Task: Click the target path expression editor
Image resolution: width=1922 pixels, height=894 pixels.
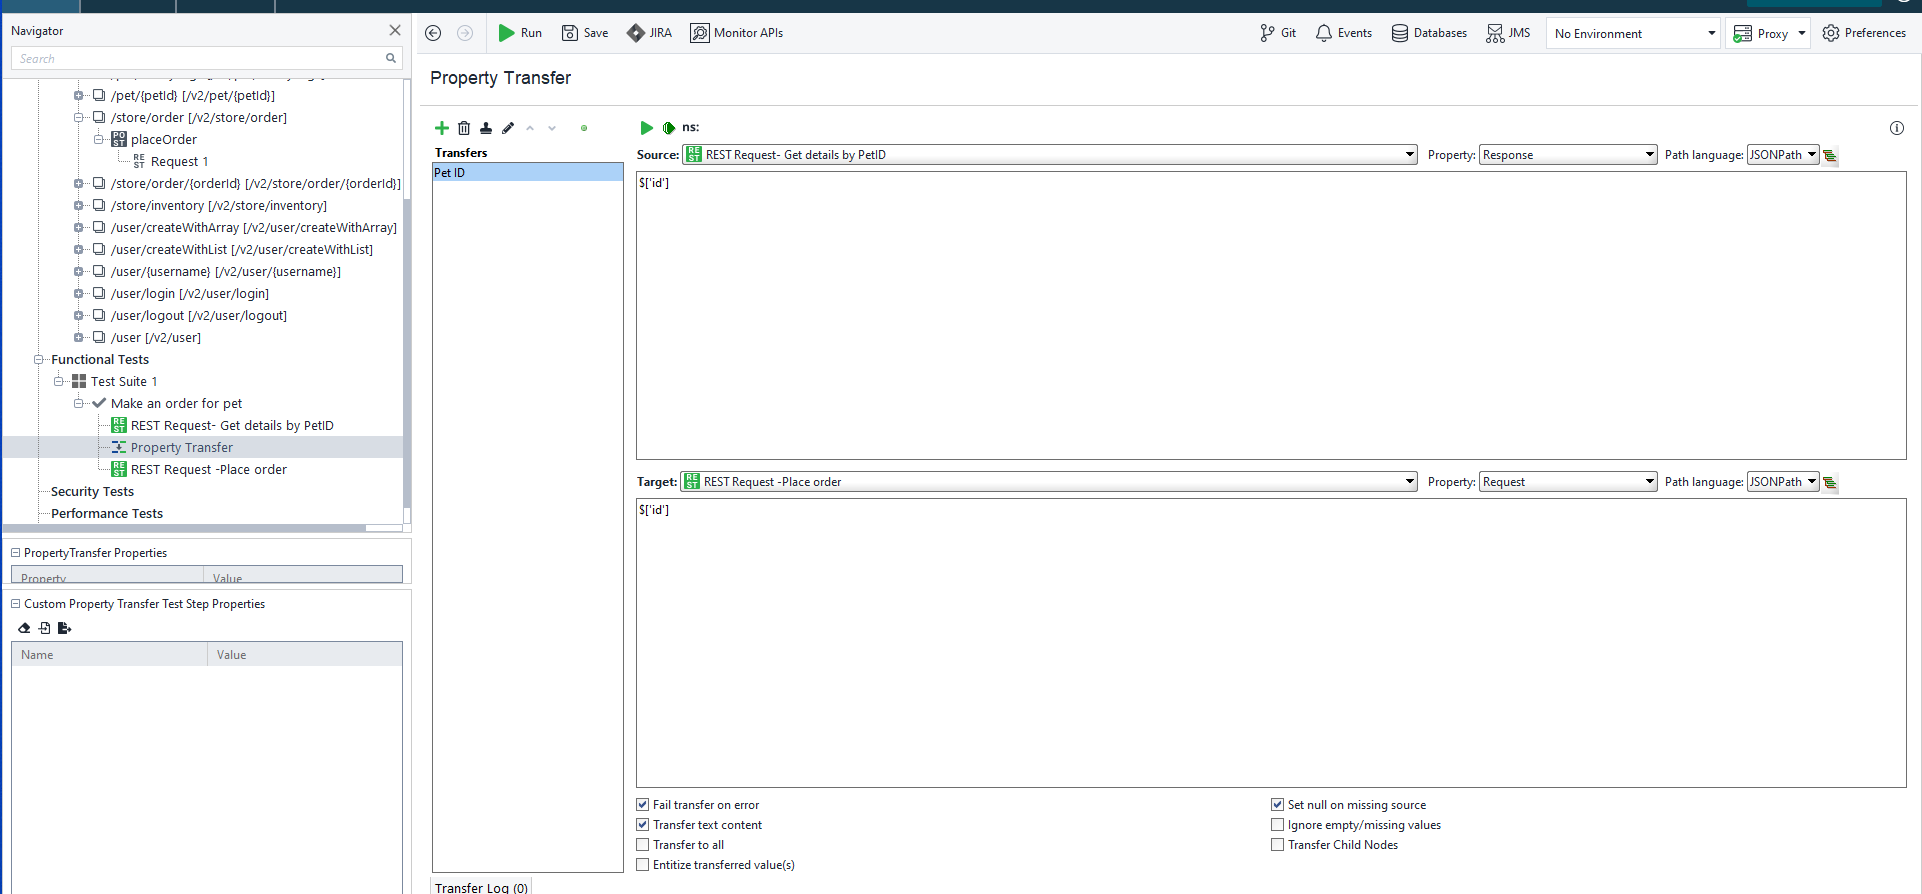Action: (x=1271, y=643)
